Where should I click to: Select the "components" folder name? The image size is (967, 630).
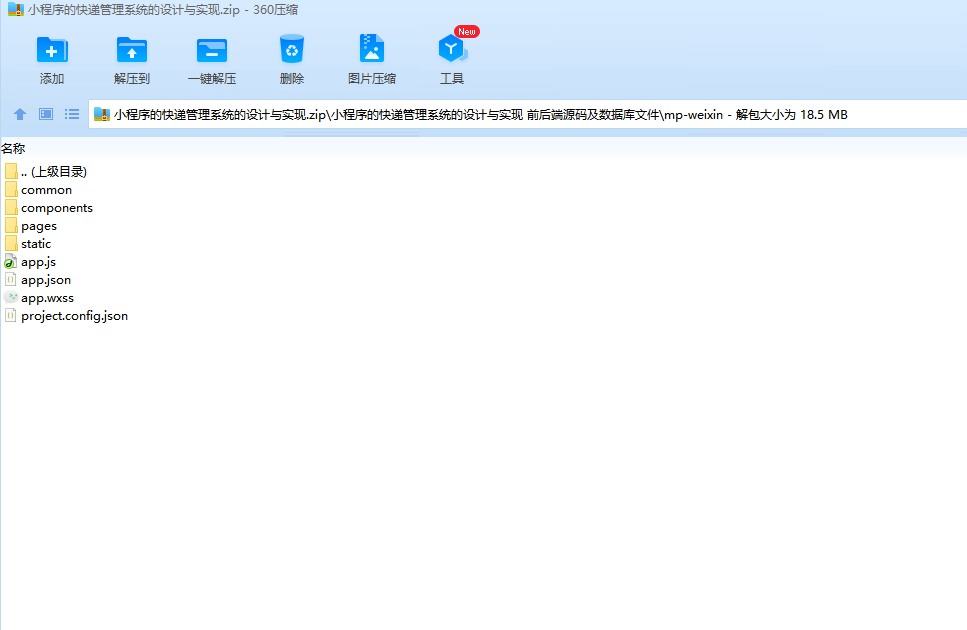click(x=57, y=208)
